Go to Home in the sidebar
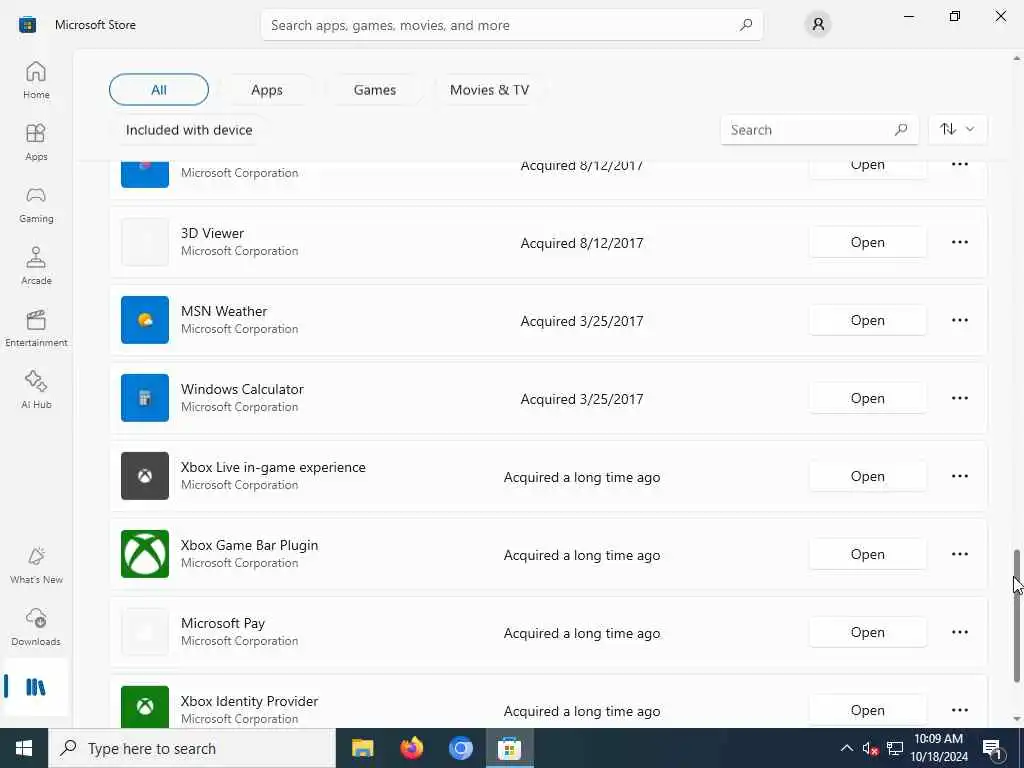1024x768 pixels. click(x=36, y=80)
